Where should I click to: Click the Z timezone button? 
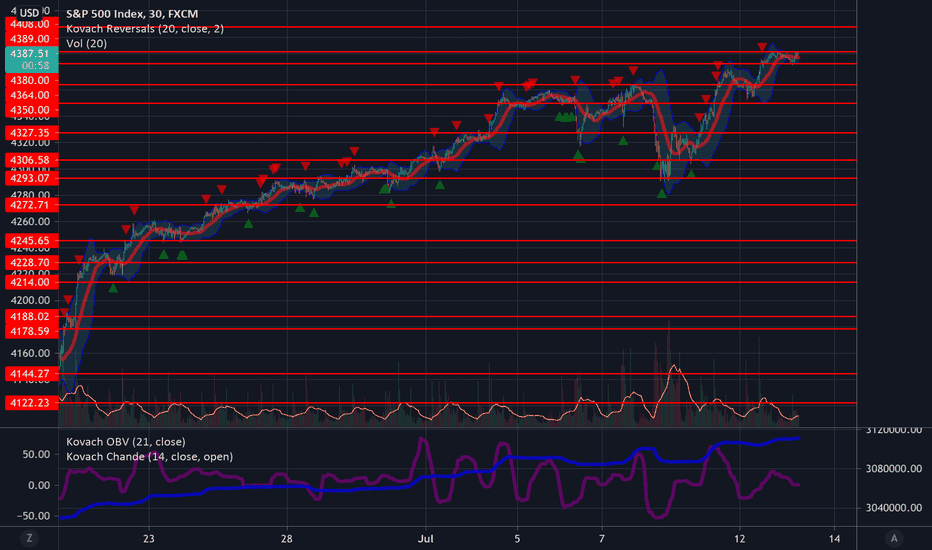[29, 539]
